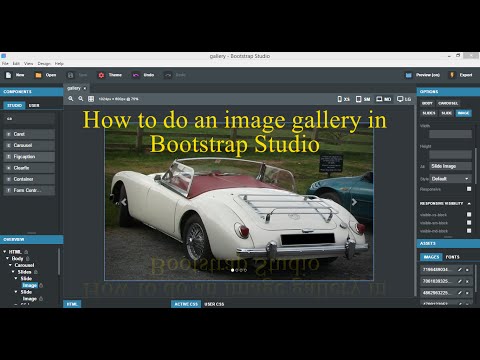Select the Carousel breadcrumb in Options

click(x=448, y=103)
